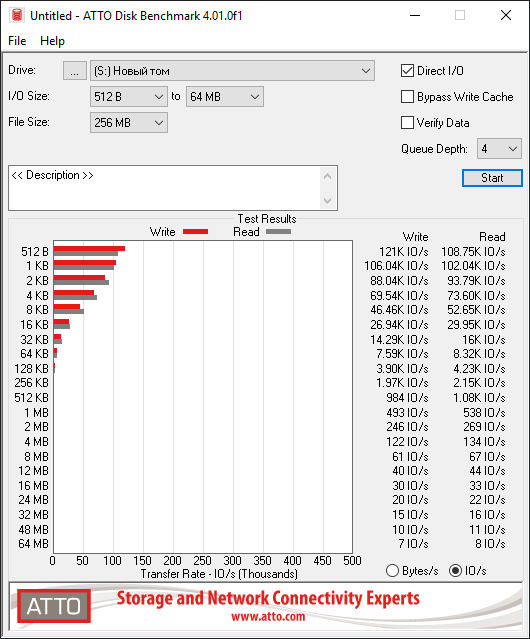Image resolution: width=530 pixels, height=639 pixels.
Task: Open the maximum I/O Size dropdown (64 MB)
Action: [x=225, y=97]
